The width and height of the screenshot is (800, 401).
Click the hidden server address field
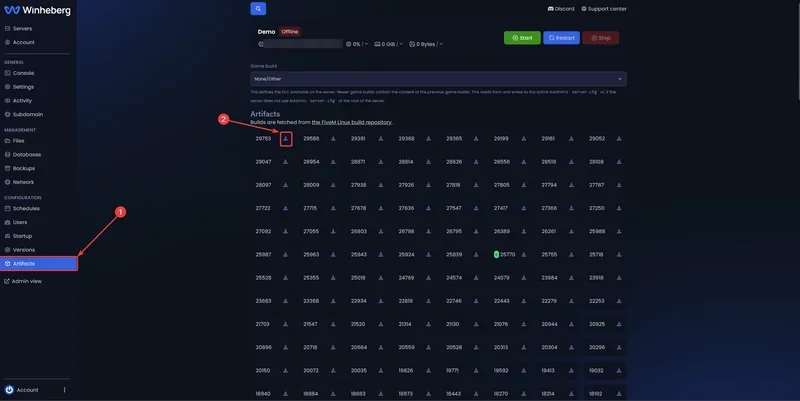point(303,44)
